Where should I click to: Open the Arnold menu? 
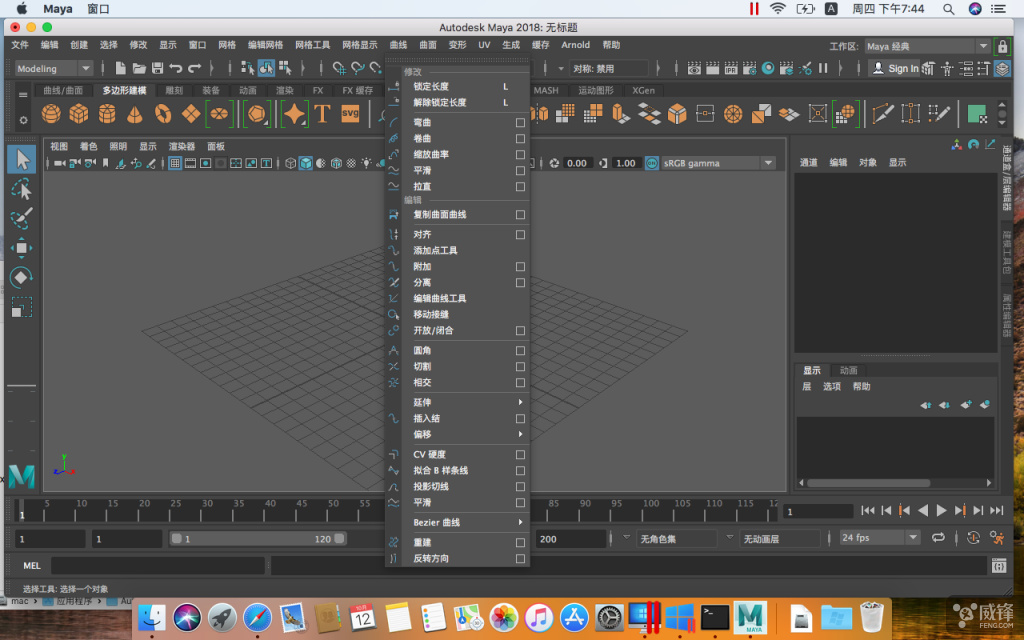575,45
